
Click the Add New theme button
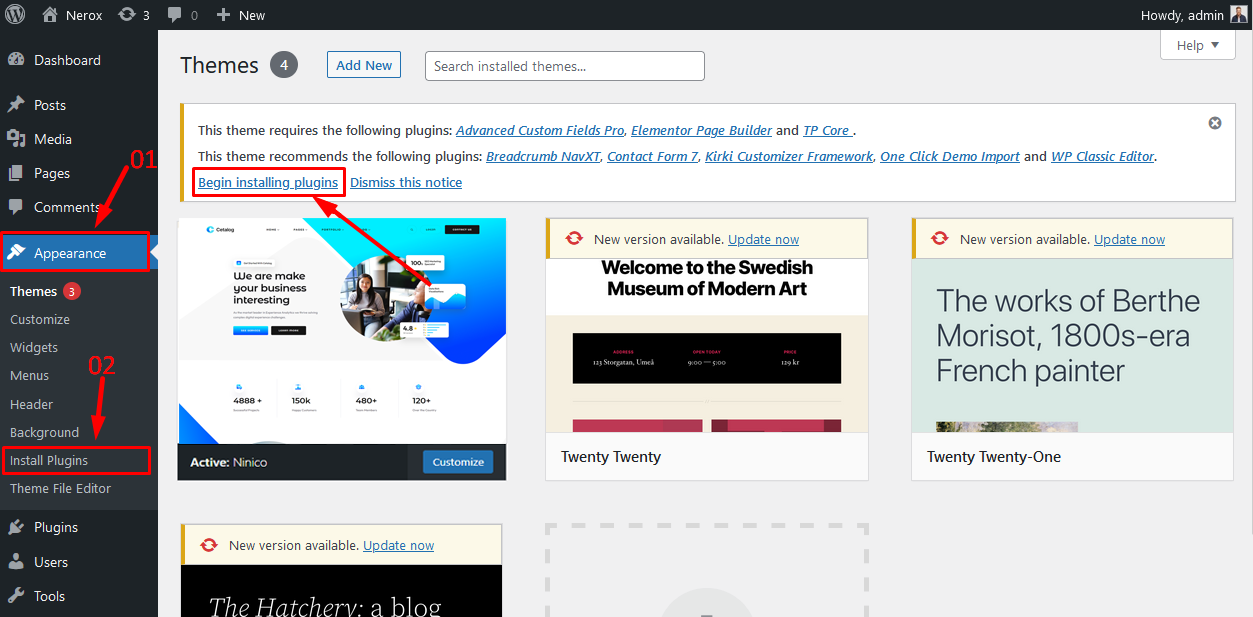click(x=364, y=65)
